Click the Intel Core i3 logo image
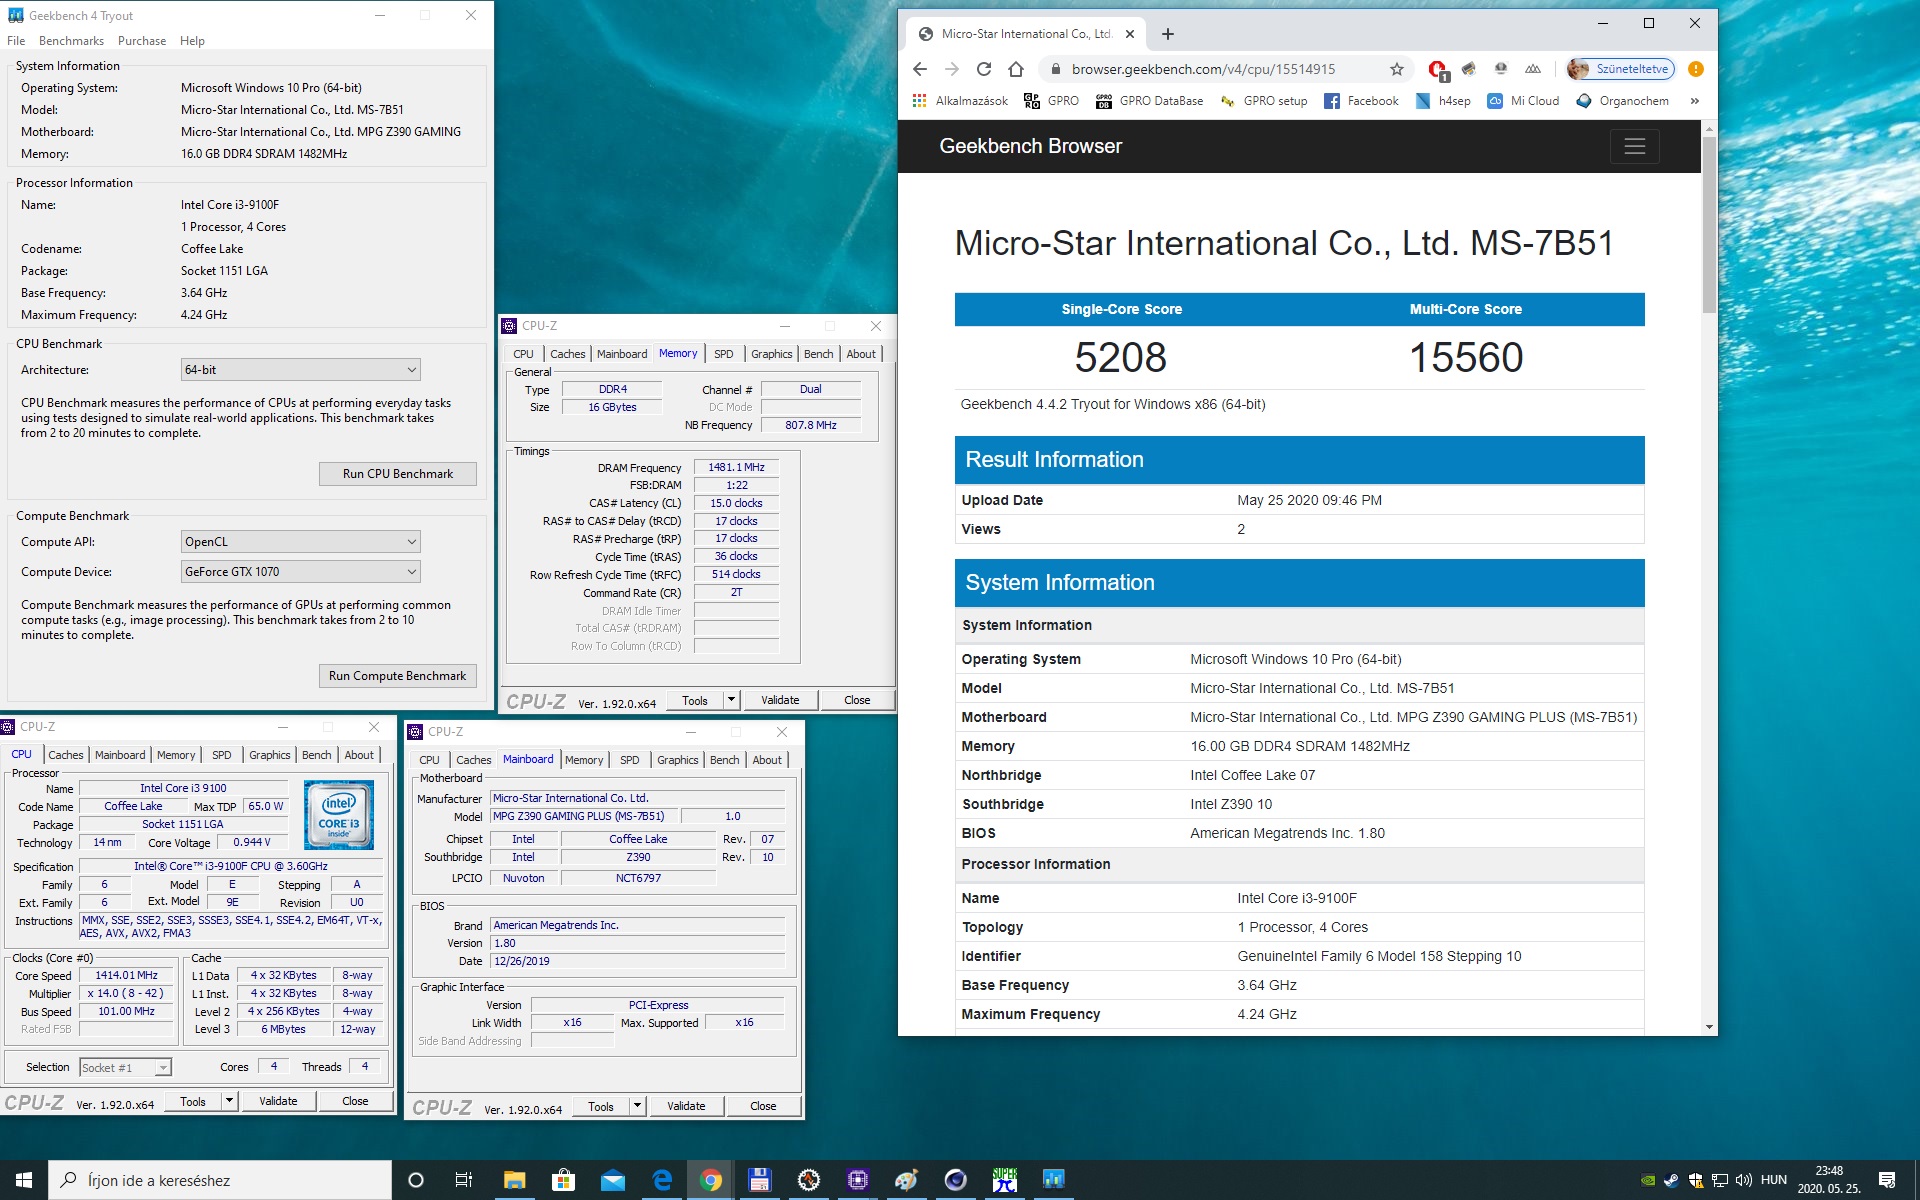 tap(338, 815)
